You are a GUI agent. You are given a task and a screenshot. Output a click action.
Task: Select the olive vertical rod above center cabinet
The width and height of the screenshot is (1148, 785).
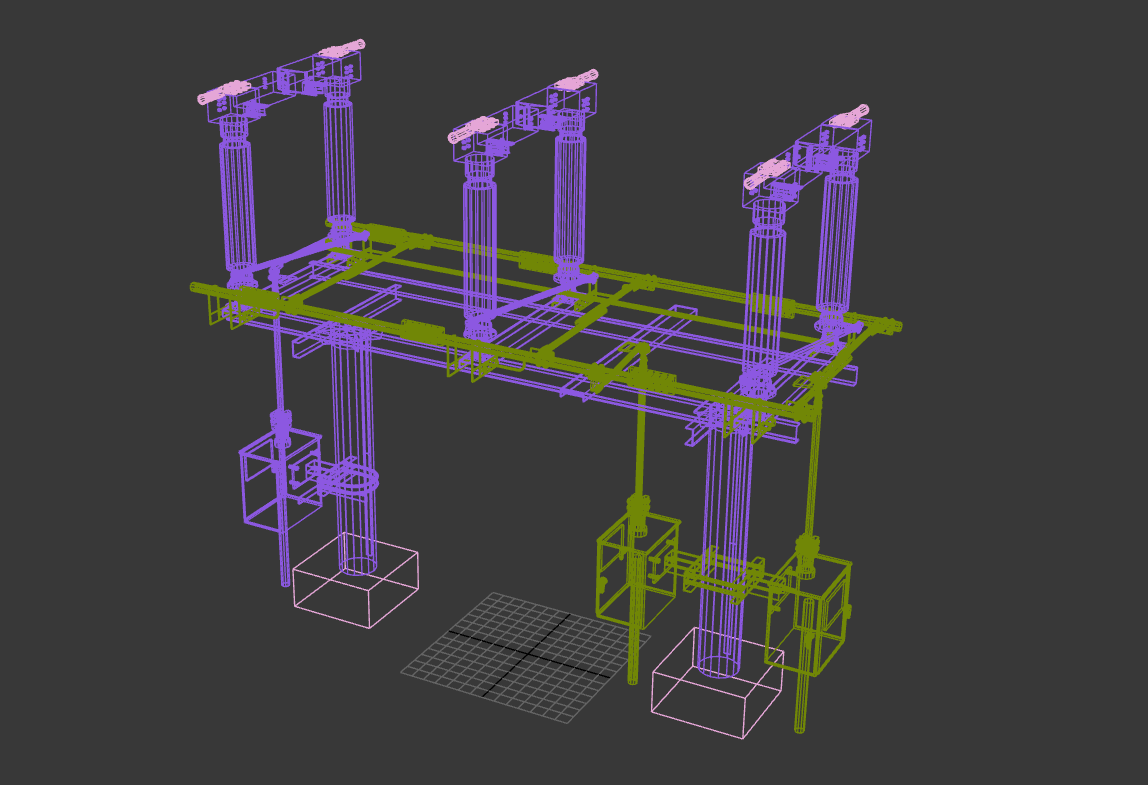coord(639,440)
